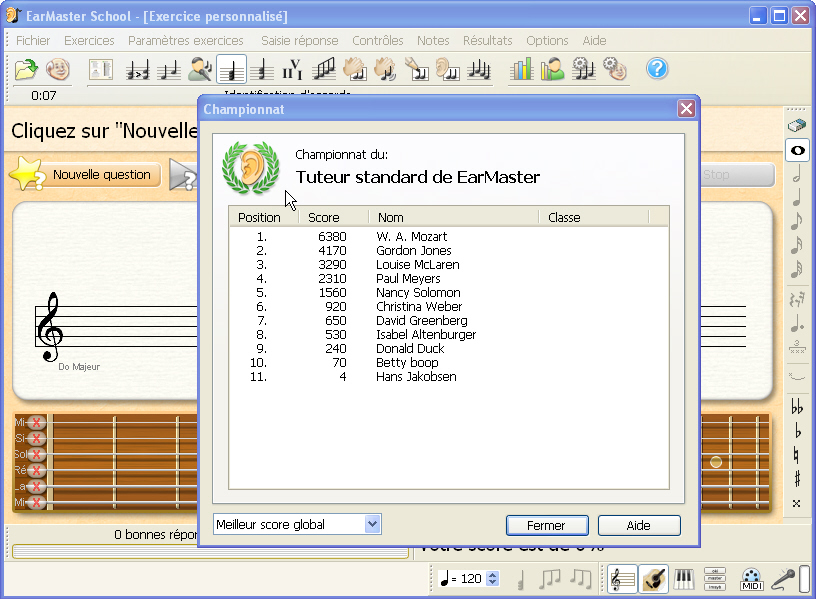Viewport: 816px width, 599px height.
Task: Select the interval identification exercise icon
Action: [x=169, y=70]
